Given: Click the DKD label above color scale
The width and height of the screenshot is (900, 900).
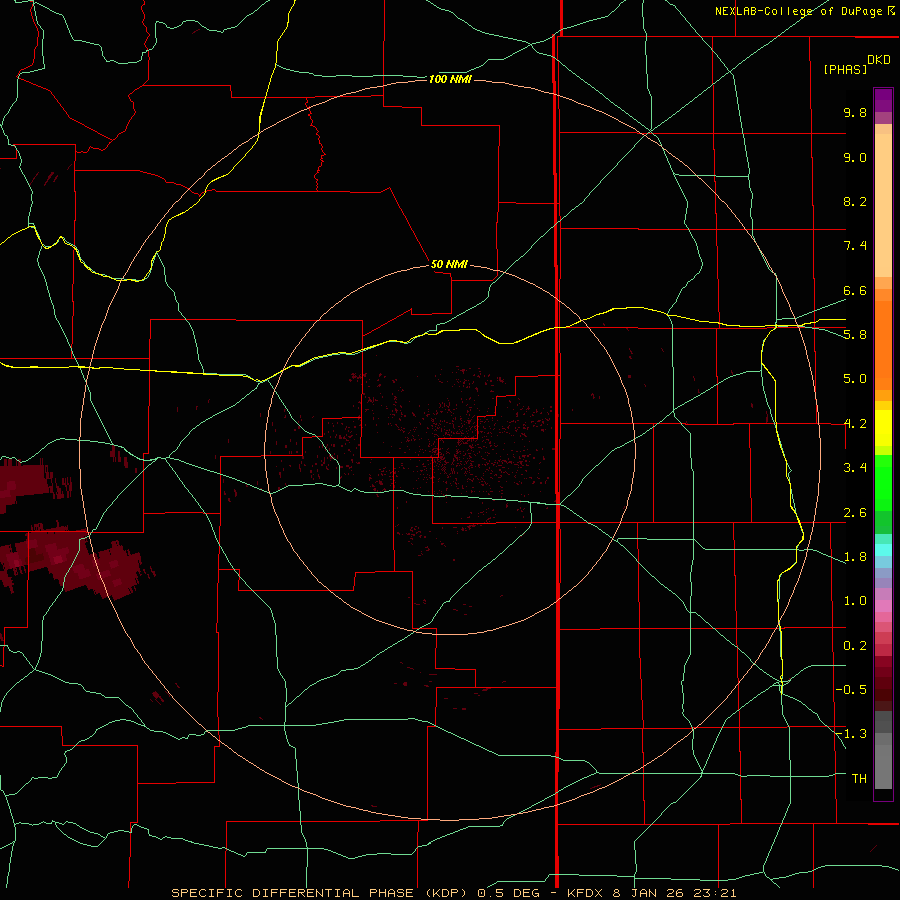Looking at the screenshot, I should click(879, 59).
